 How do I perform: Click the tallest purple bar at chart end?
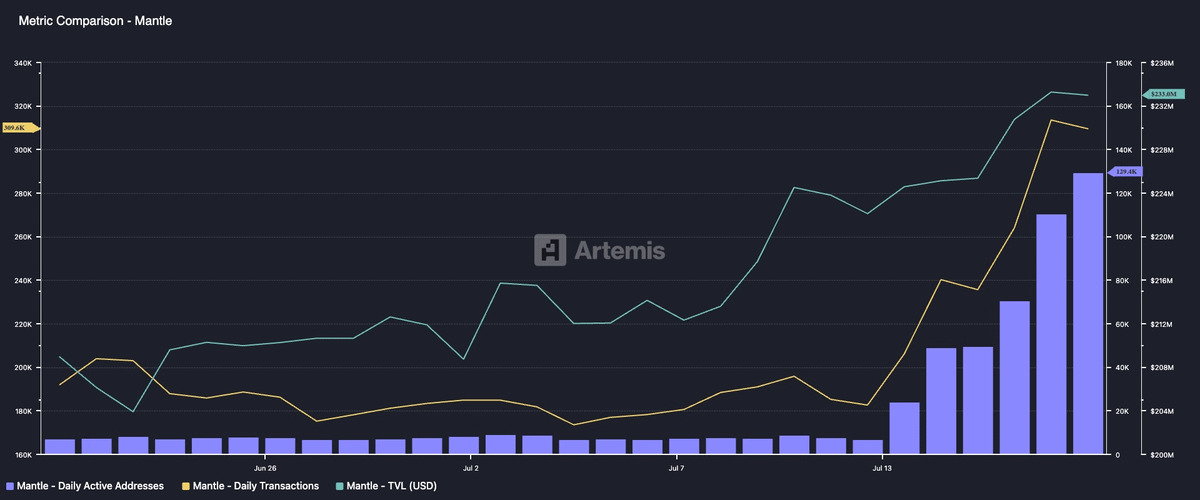(1088, 314)
